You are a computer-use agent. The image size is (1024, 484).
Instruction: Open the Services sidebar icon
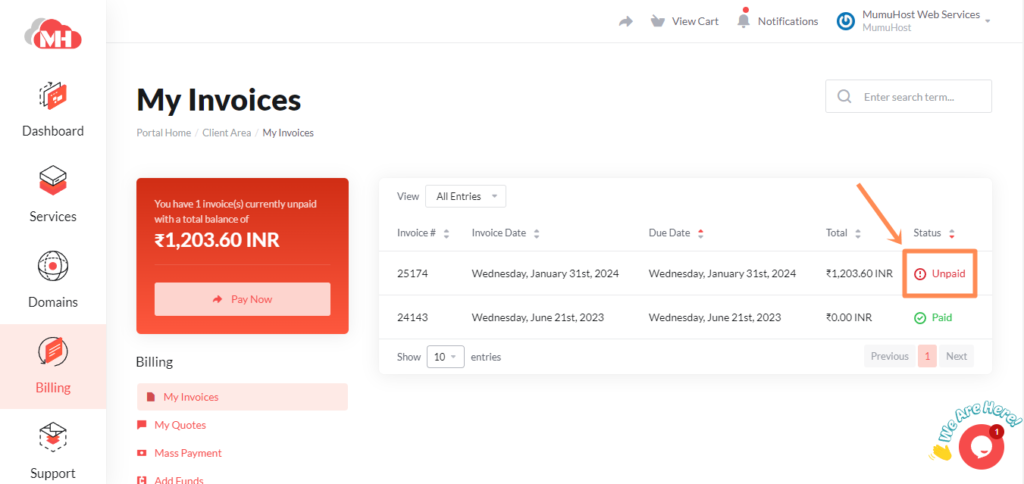click(53, 181)
